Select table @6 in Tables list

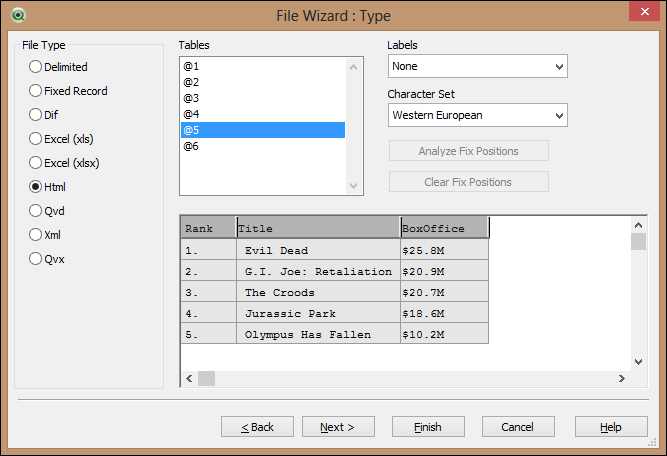(263, 146)
